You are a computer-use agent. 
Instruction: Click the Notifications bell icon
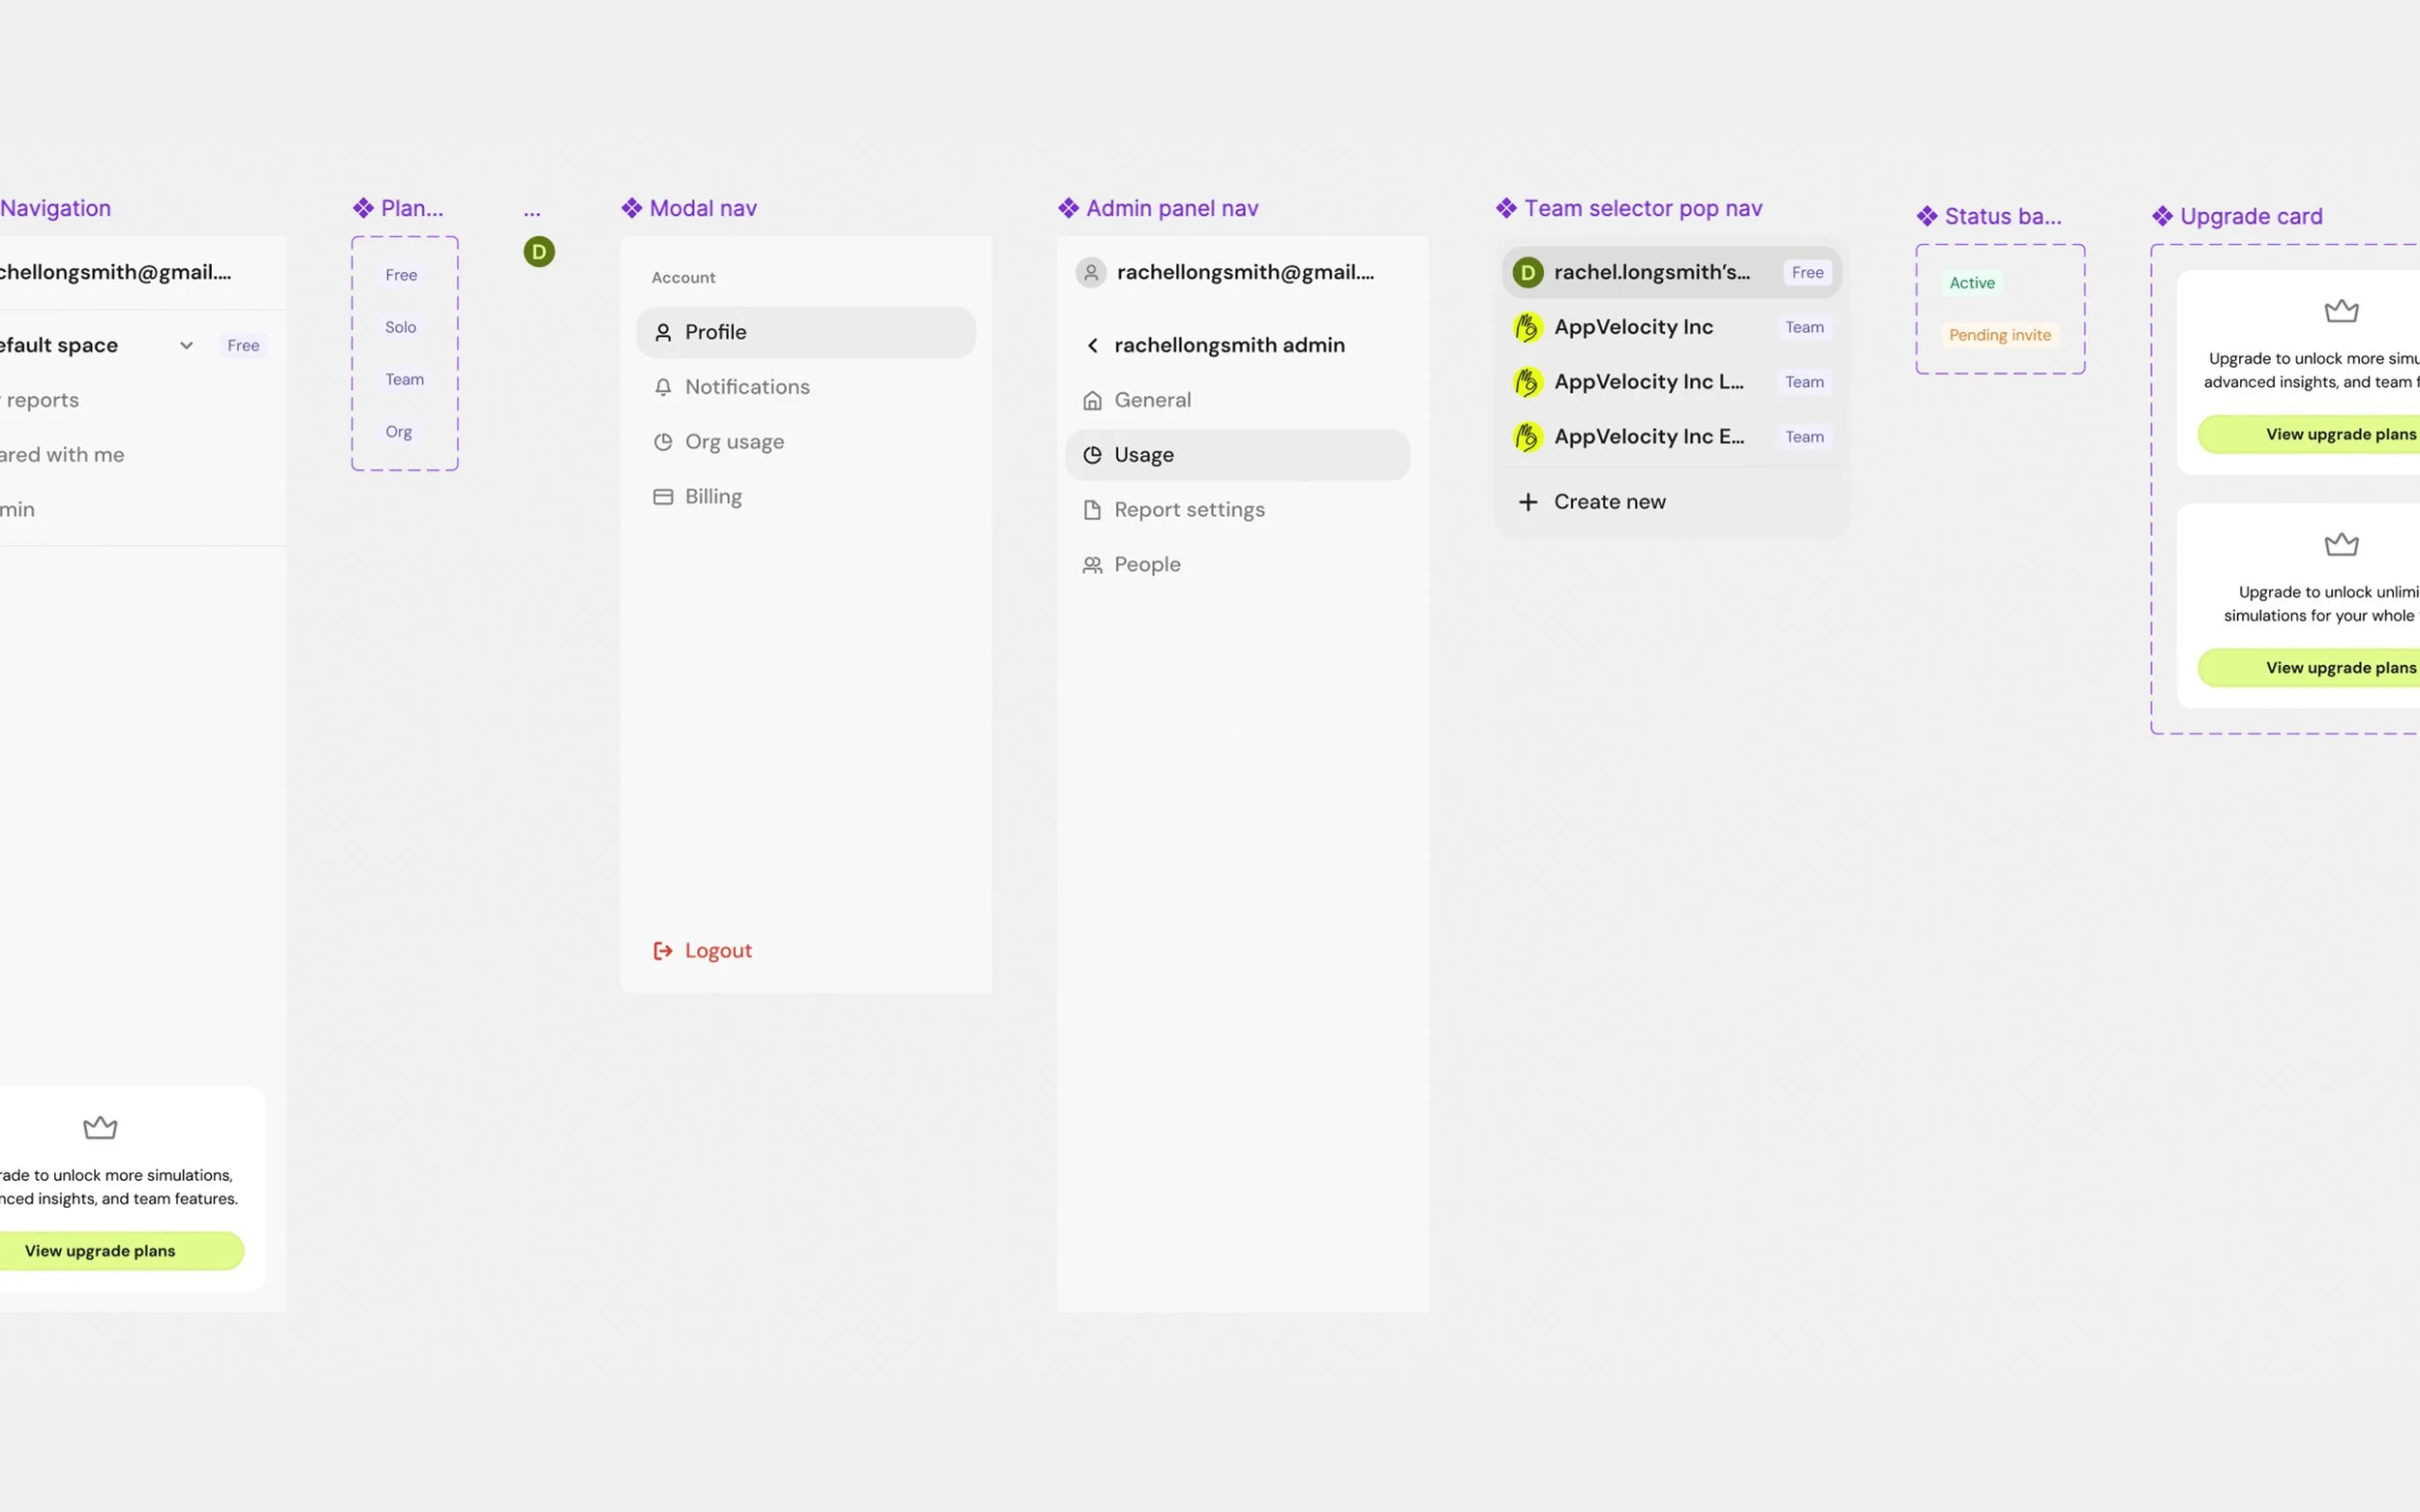point(663,387)
